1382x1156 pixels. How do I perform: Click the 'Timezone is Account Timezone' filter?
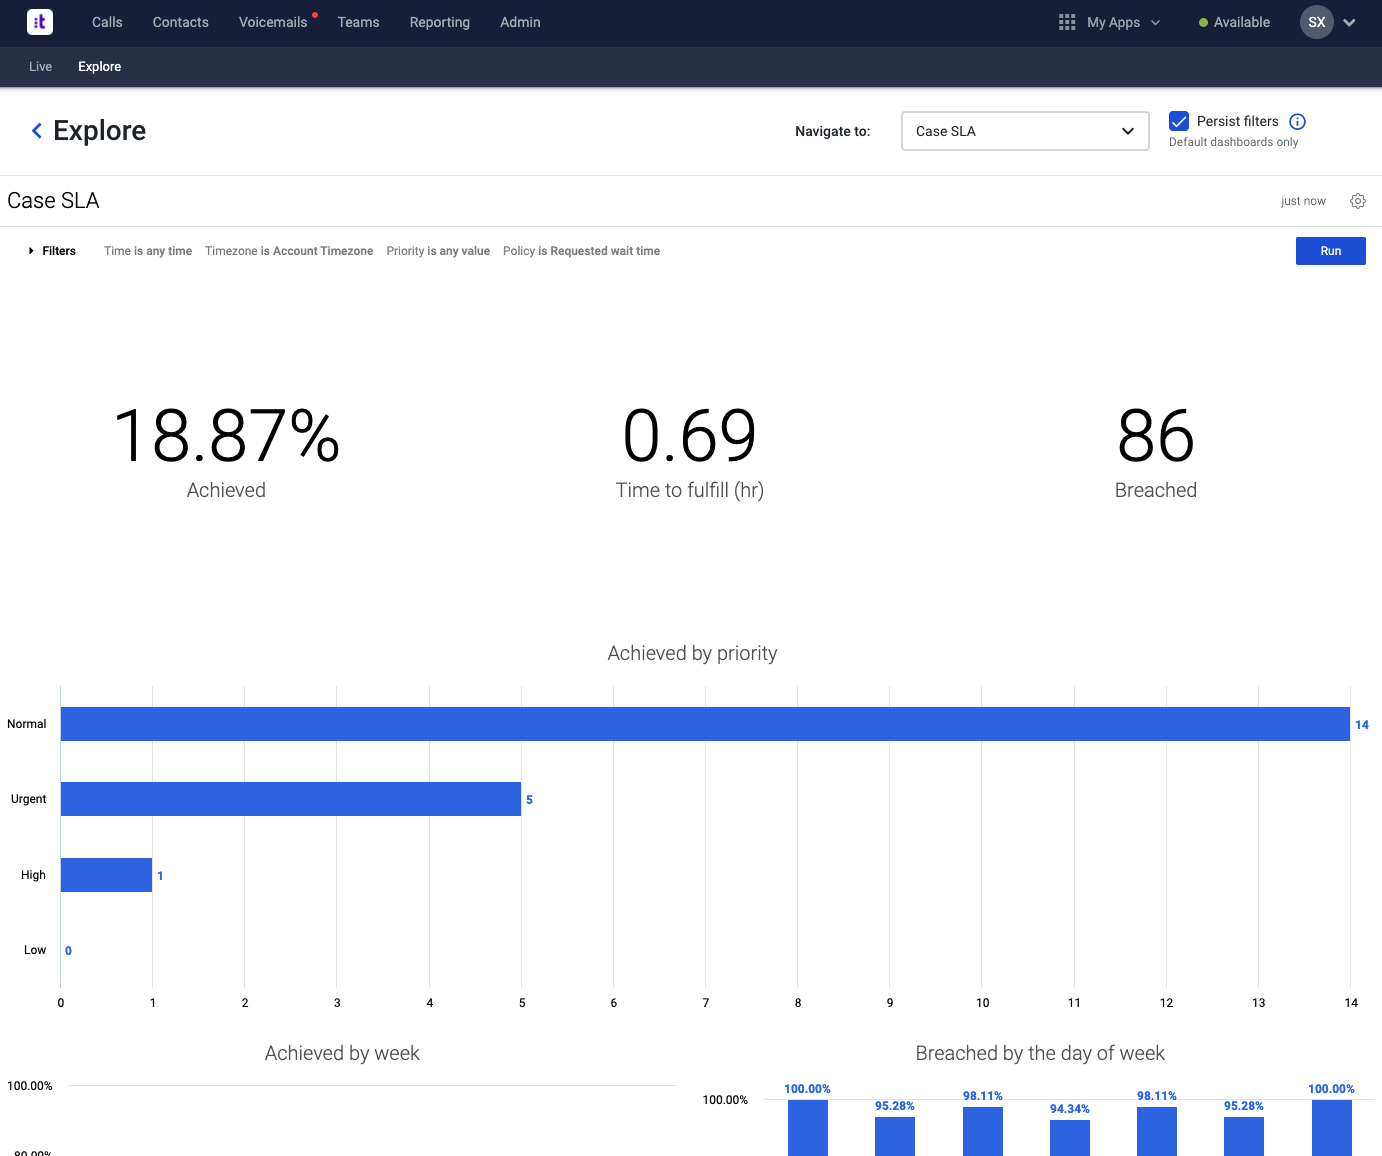[x=289, y=251]
